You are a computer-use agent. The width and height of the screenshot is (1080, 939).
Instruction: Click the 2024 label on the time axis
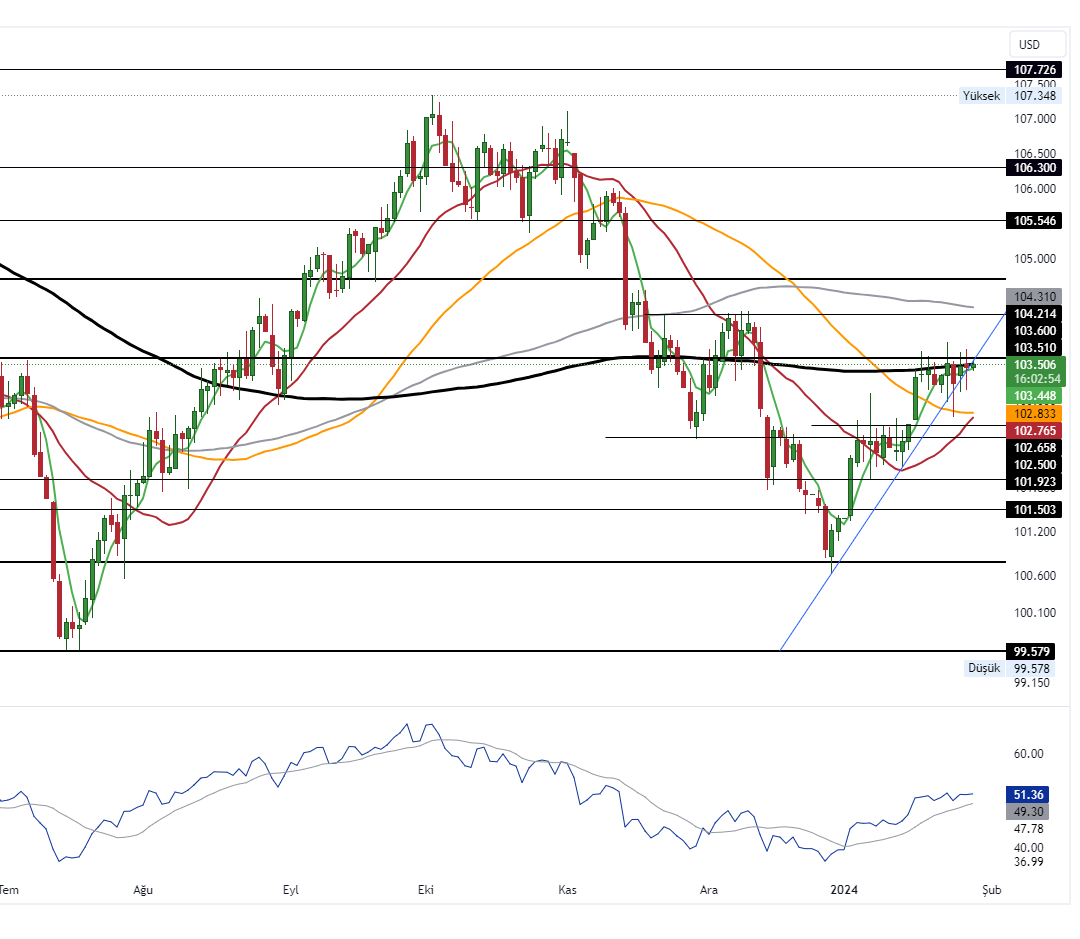pyautogui.click(x=843, y=888)
